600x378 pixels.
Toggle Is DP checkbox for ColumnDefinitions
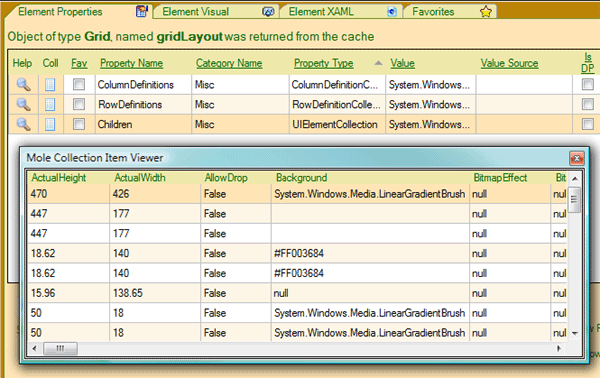tap(587, 84)
